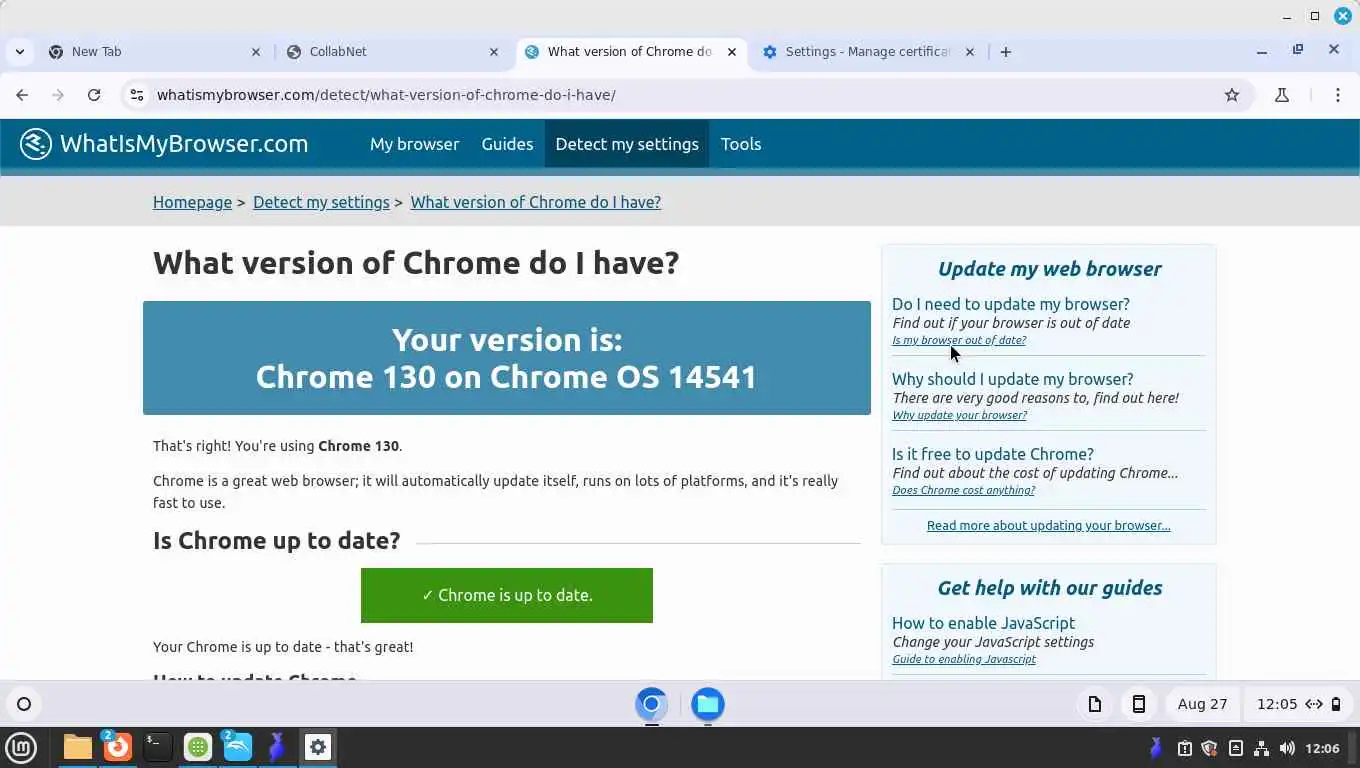
Task: Click the Chrome is up to date button
Action: point(507,595)
